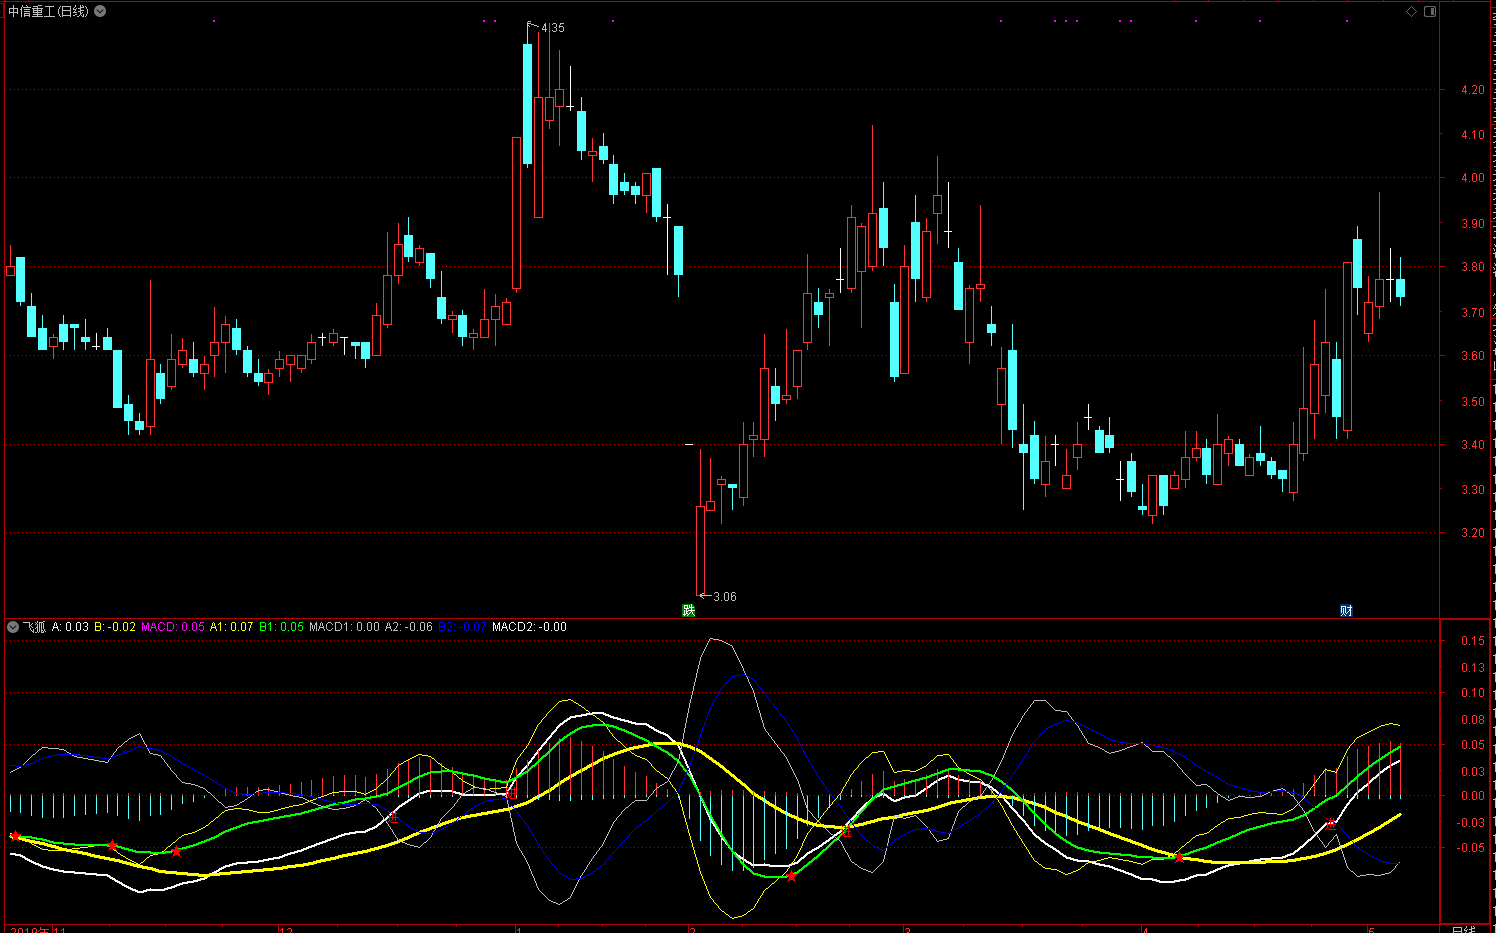Select the indicator value A: 0.03
This screenshot has width=1496, height=933.
(x=70, y=627)
